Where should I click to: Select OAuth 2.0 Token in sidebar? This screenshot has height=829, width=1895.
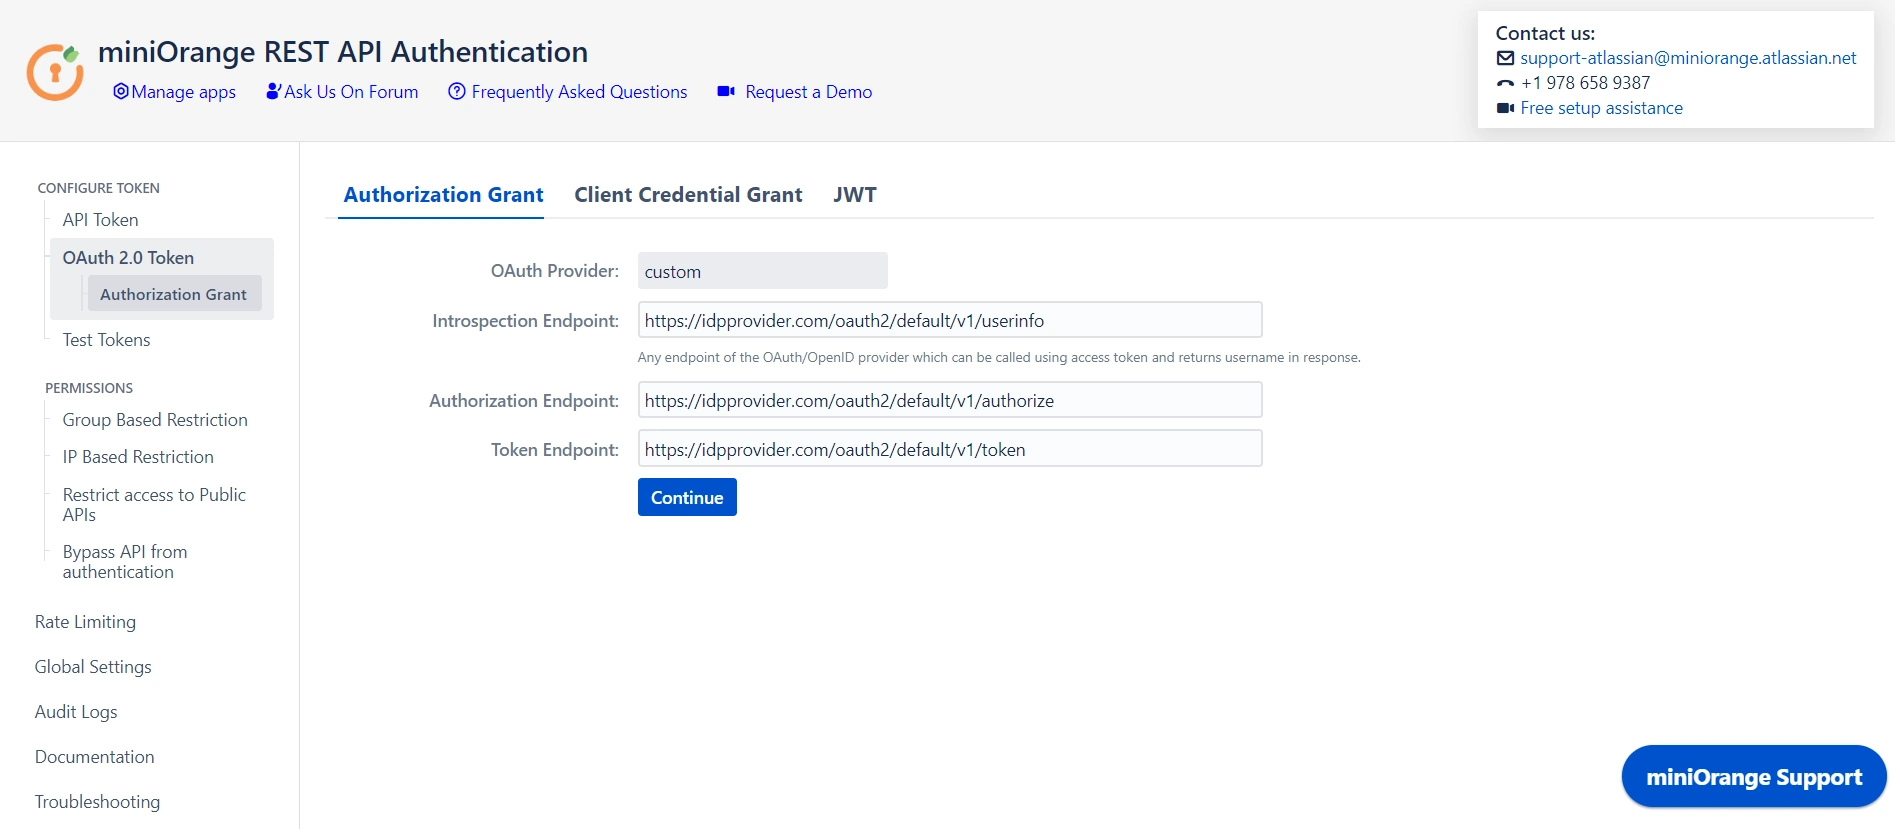point(128,258)
